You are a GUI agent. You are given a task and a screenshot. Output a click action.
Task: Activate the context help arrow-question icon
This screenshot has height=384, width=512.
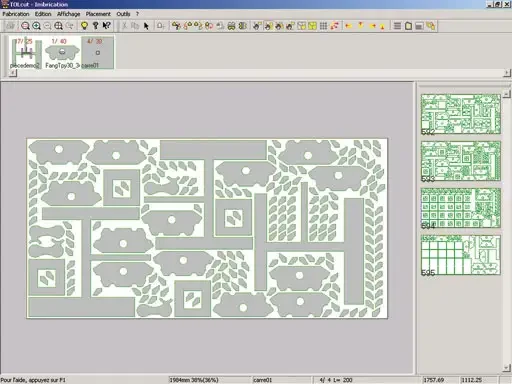[x=107, y=26]
